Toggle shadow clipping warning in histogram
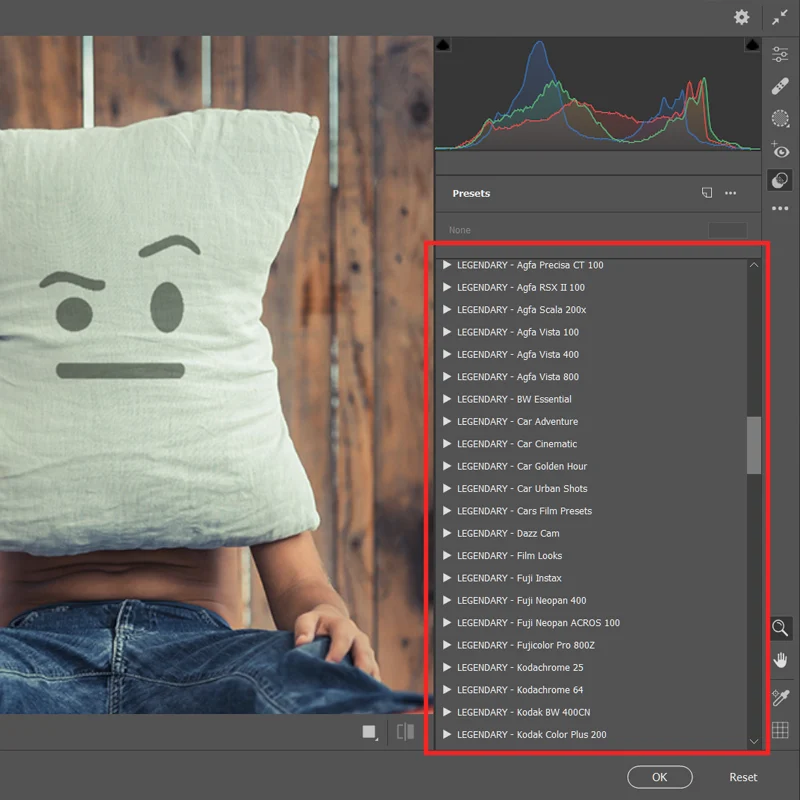The width and height of the screenshot is (800, 800). point(443,45)
